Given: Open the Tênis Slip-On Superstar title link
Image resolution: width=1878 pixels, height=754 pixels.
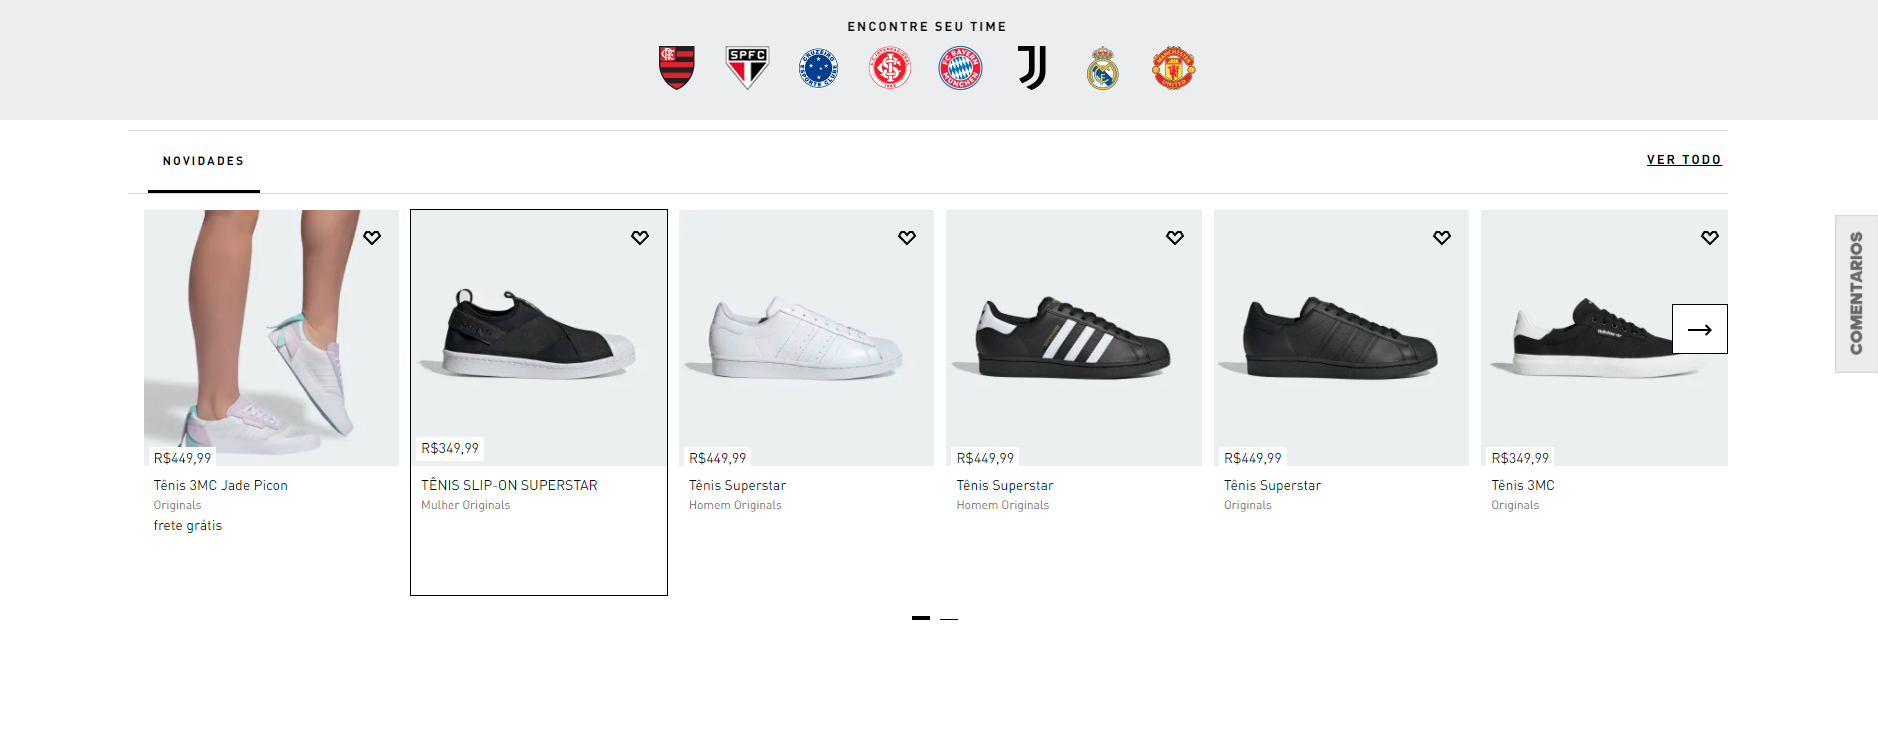Looking at the screenshot, I should (x=509, y=485).
